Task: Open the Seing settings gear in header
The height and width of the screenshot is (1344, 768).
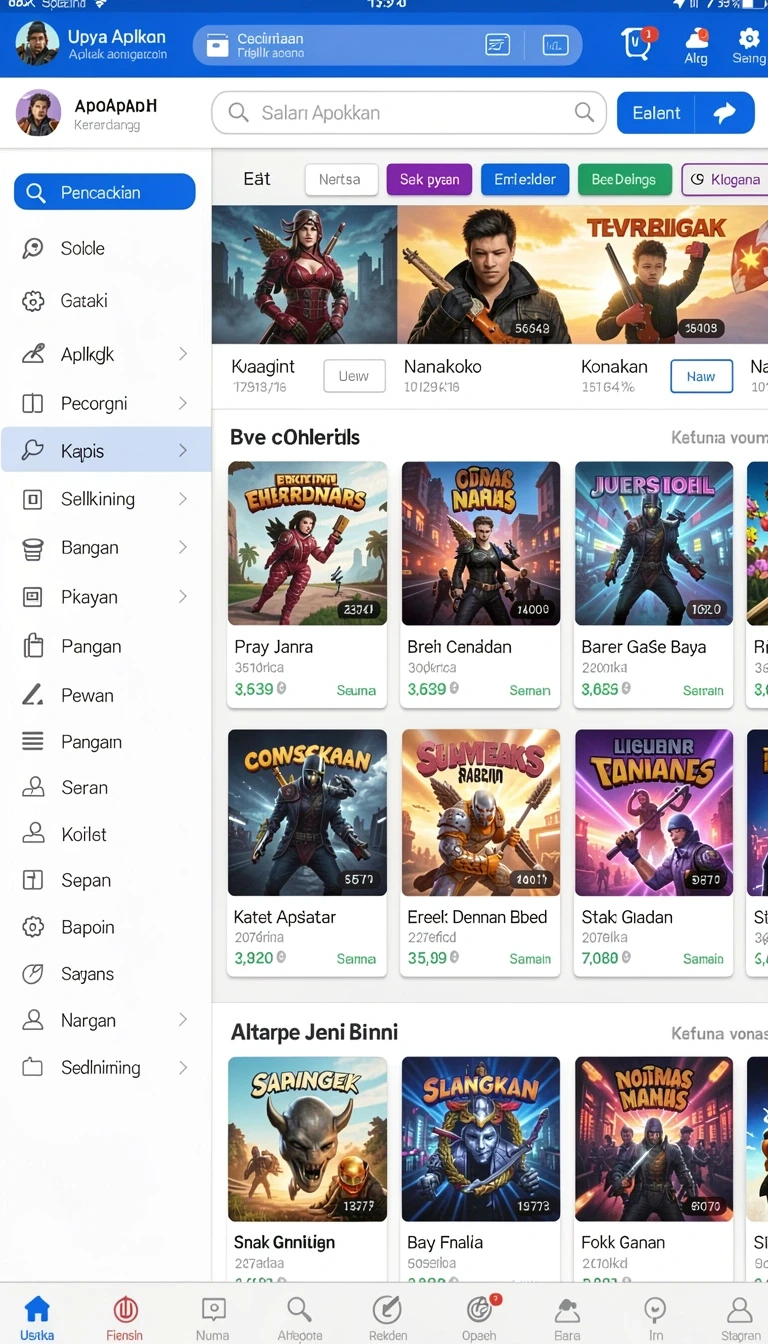Action: tap(749, 38)
